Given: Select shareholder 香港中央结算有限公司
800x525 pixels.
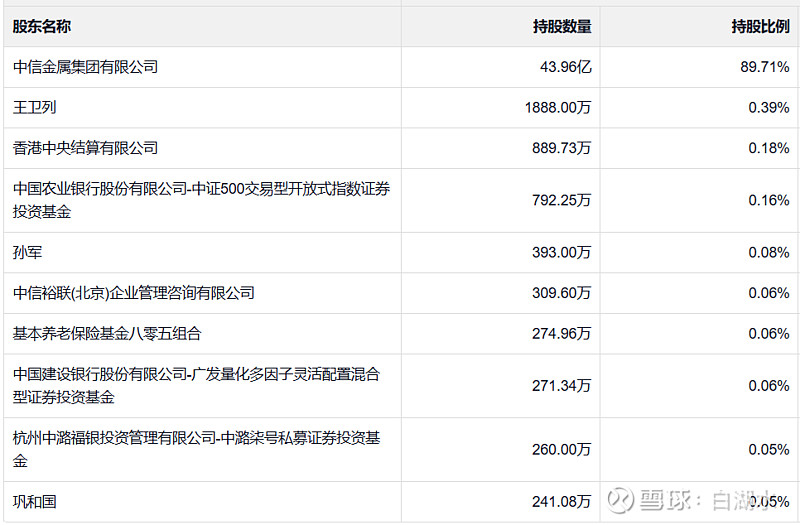Looking at the screenshot, I should coord(86,148).
